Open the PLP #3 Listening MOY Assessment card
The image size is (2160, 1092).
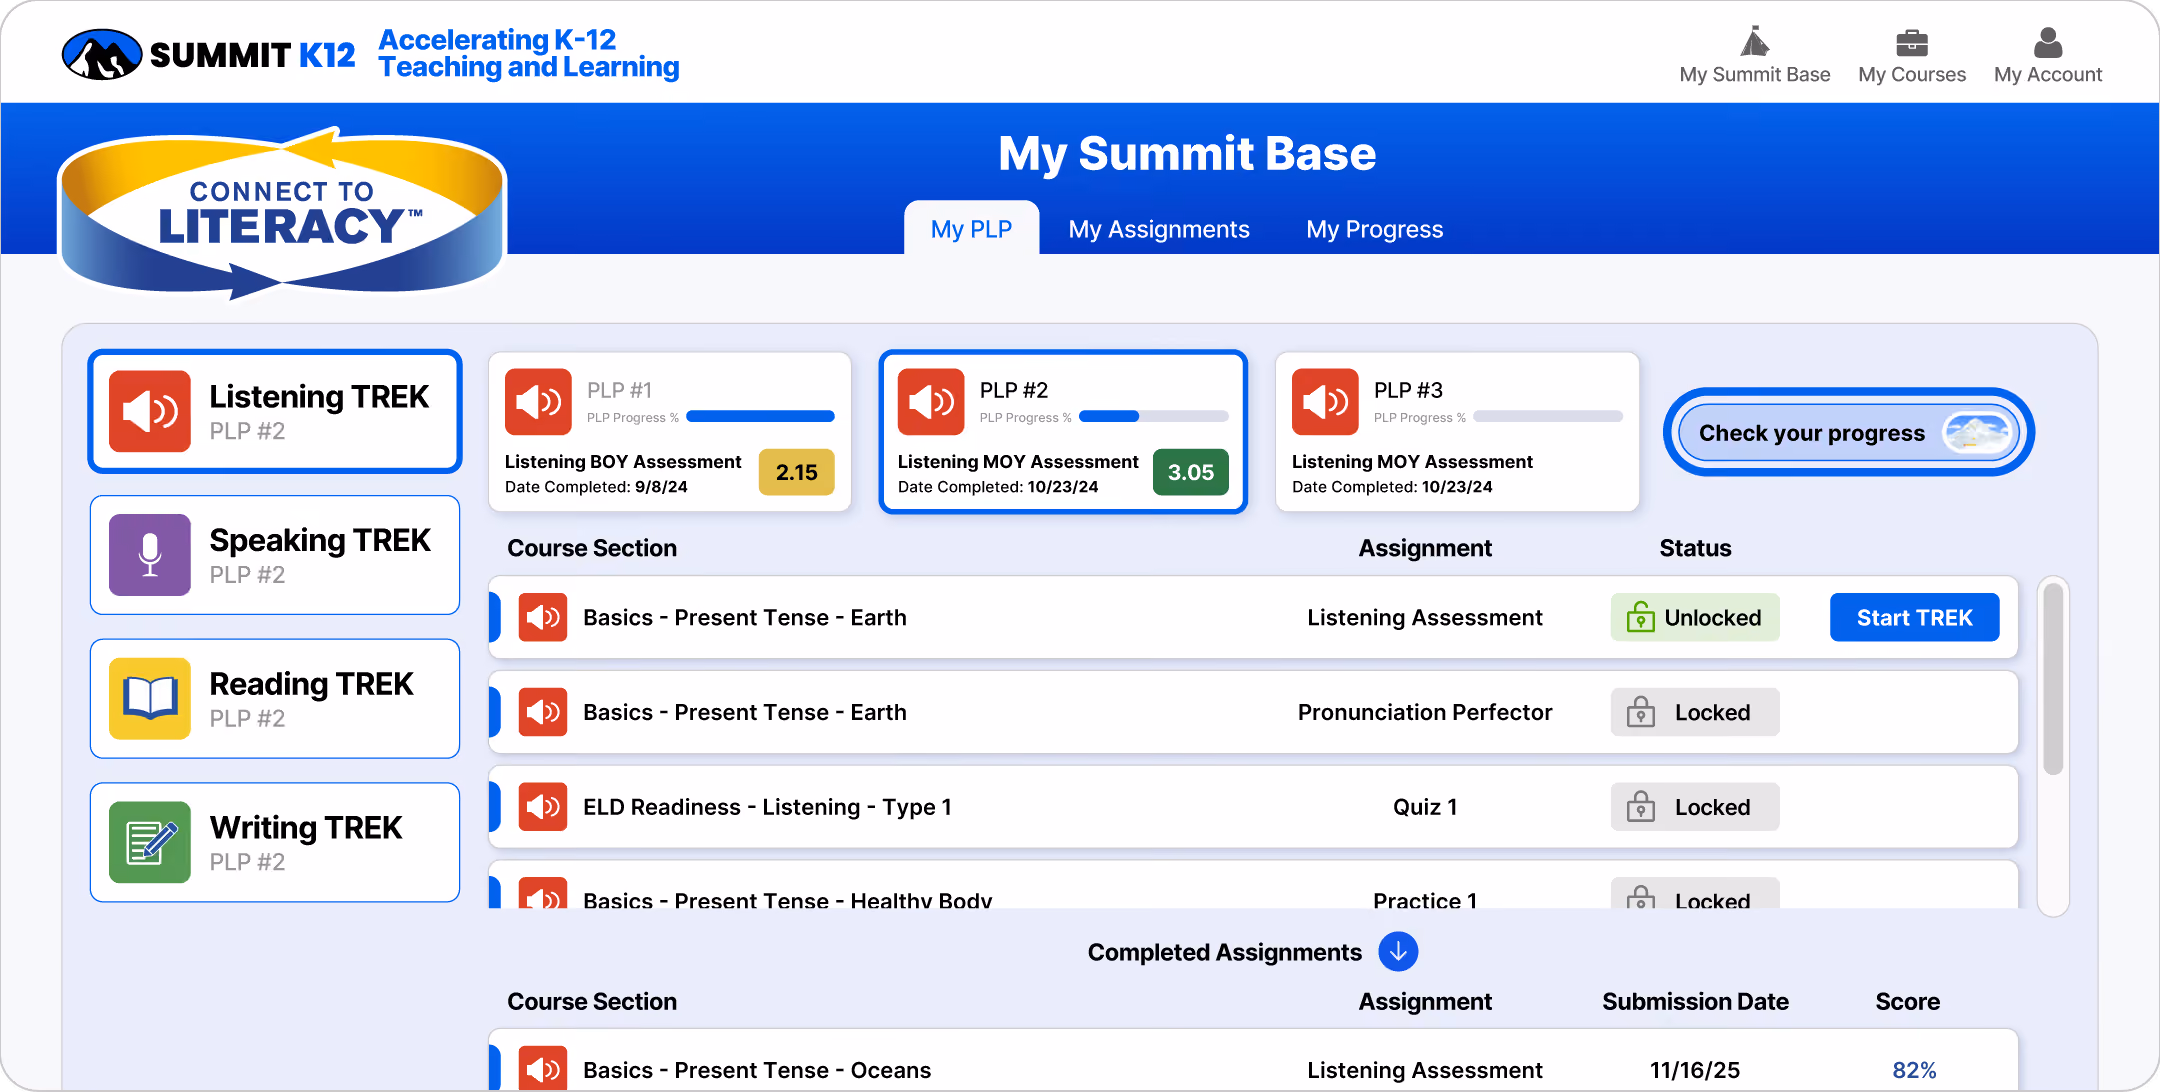coord(1457,432)
